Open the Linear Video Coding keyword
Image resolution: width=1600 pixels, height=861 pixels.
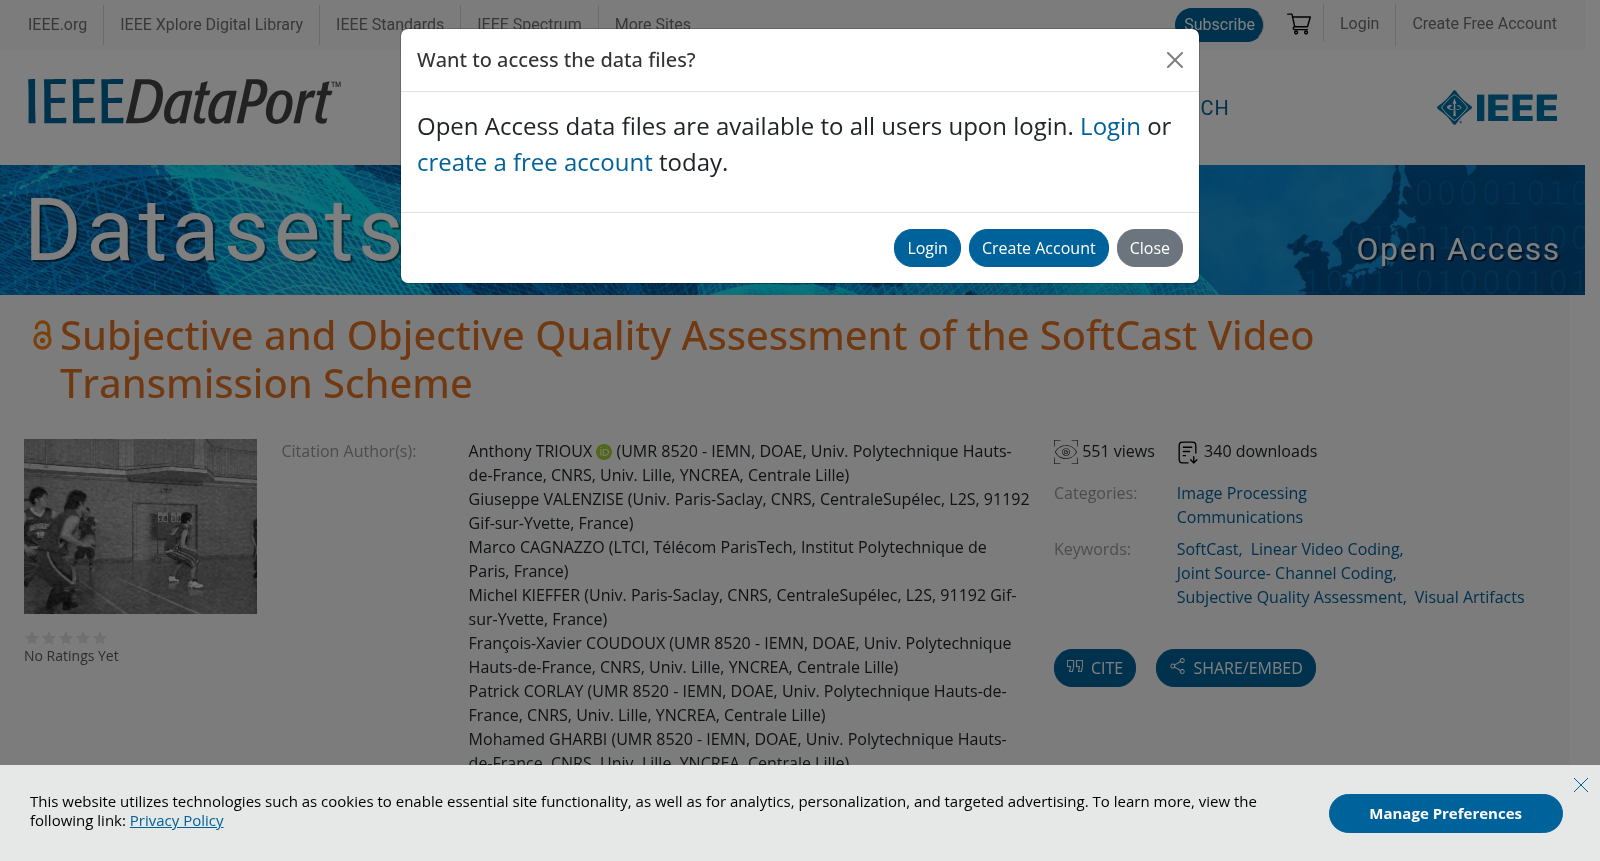pyautogui.click(x=1326, y=549)
